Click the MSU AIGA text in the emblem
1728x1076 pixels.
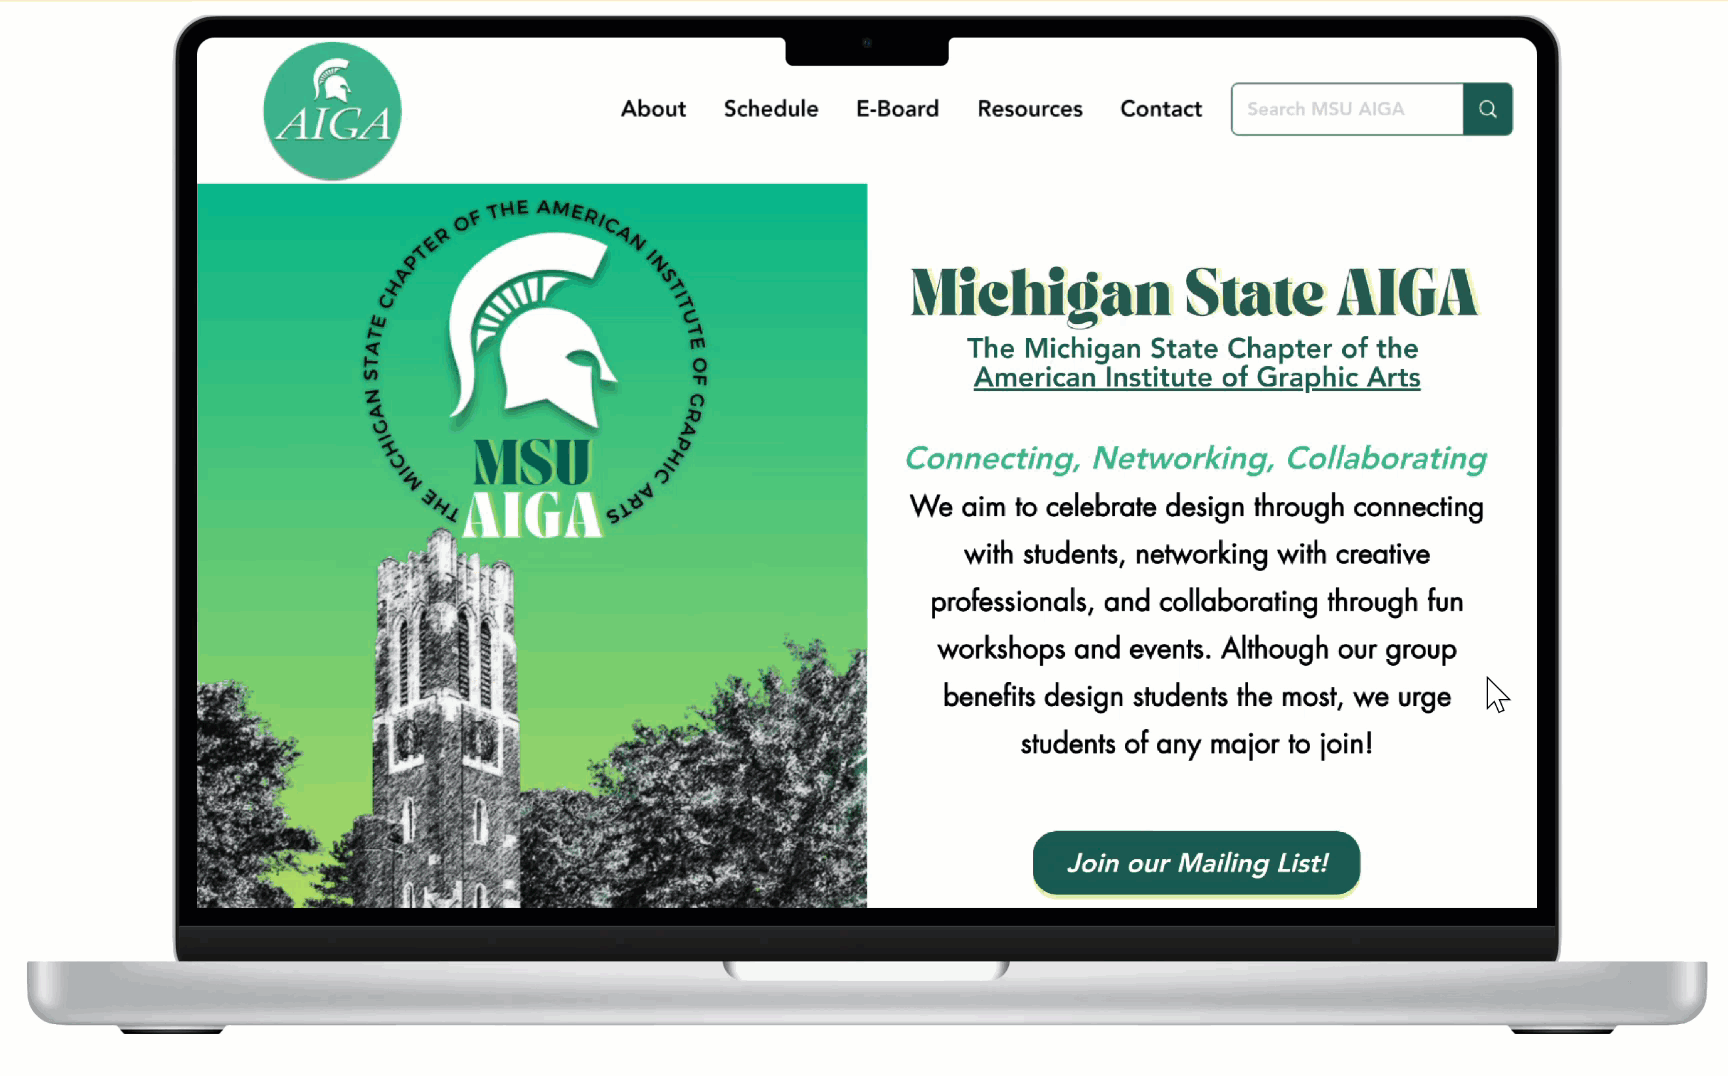pos(533,490)
